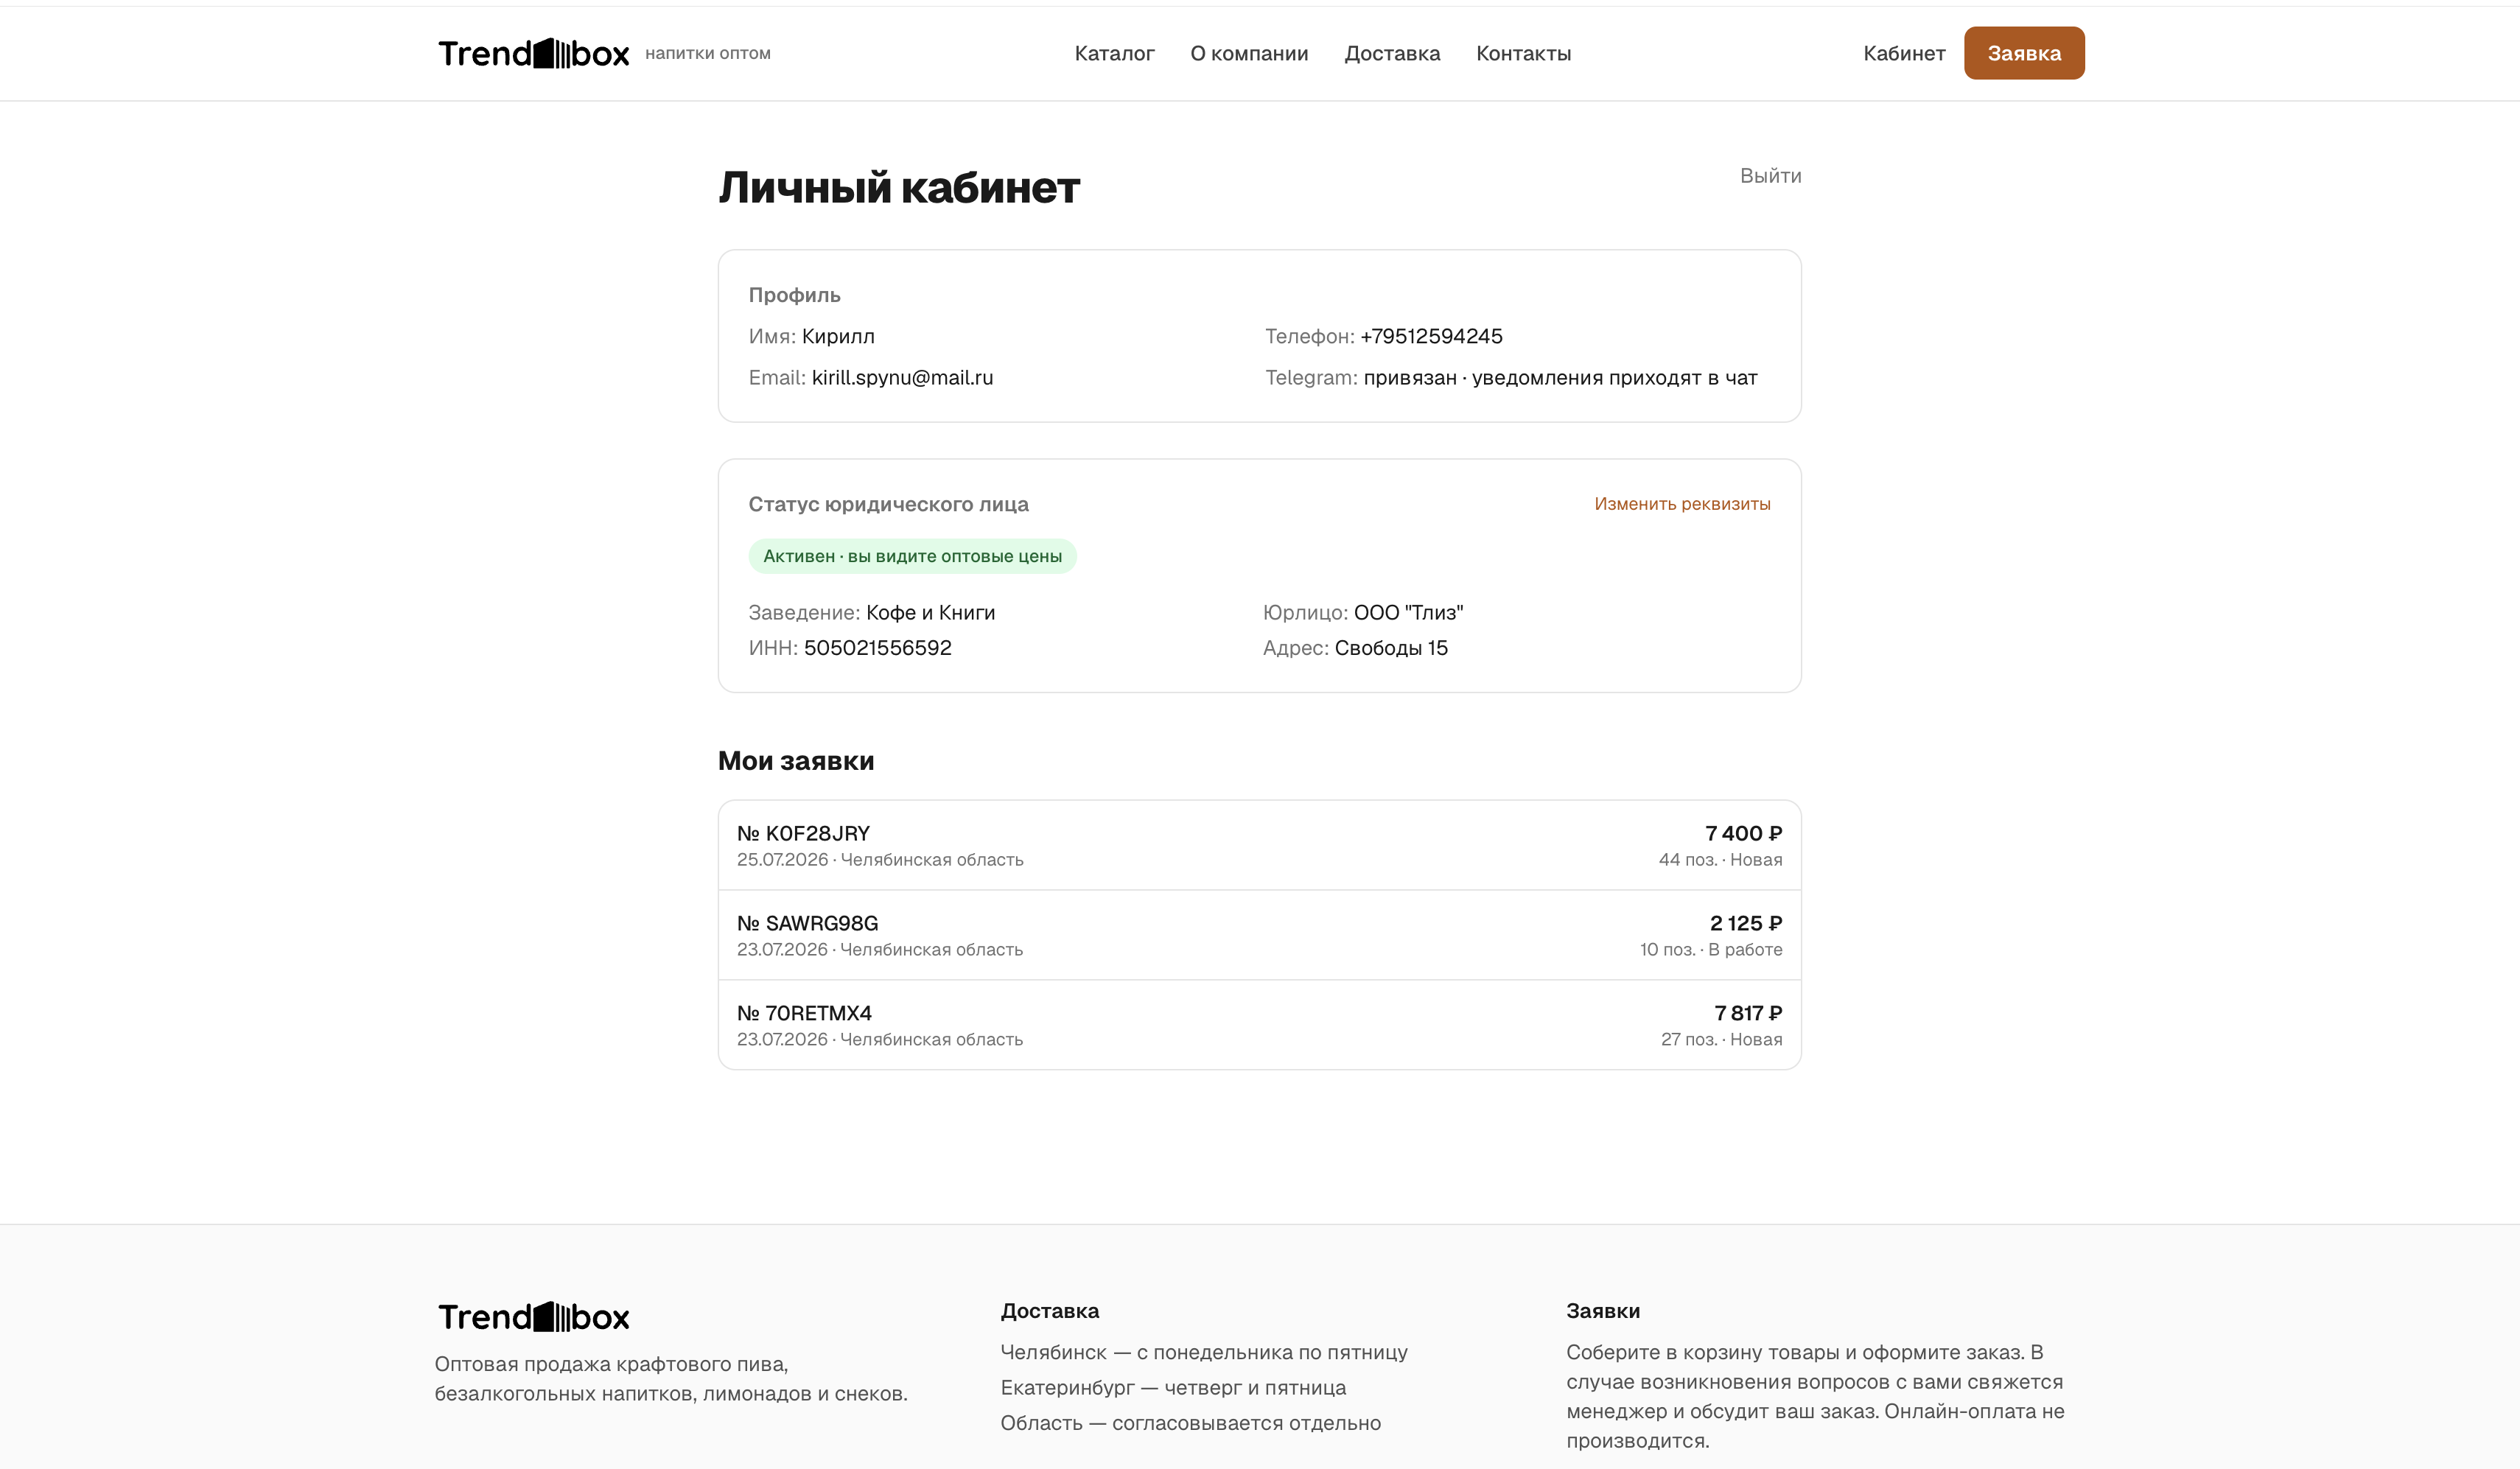2520x1469 pixels.
Task: Click the 7 817 ₽ order total
Action: point(1748,1013)
